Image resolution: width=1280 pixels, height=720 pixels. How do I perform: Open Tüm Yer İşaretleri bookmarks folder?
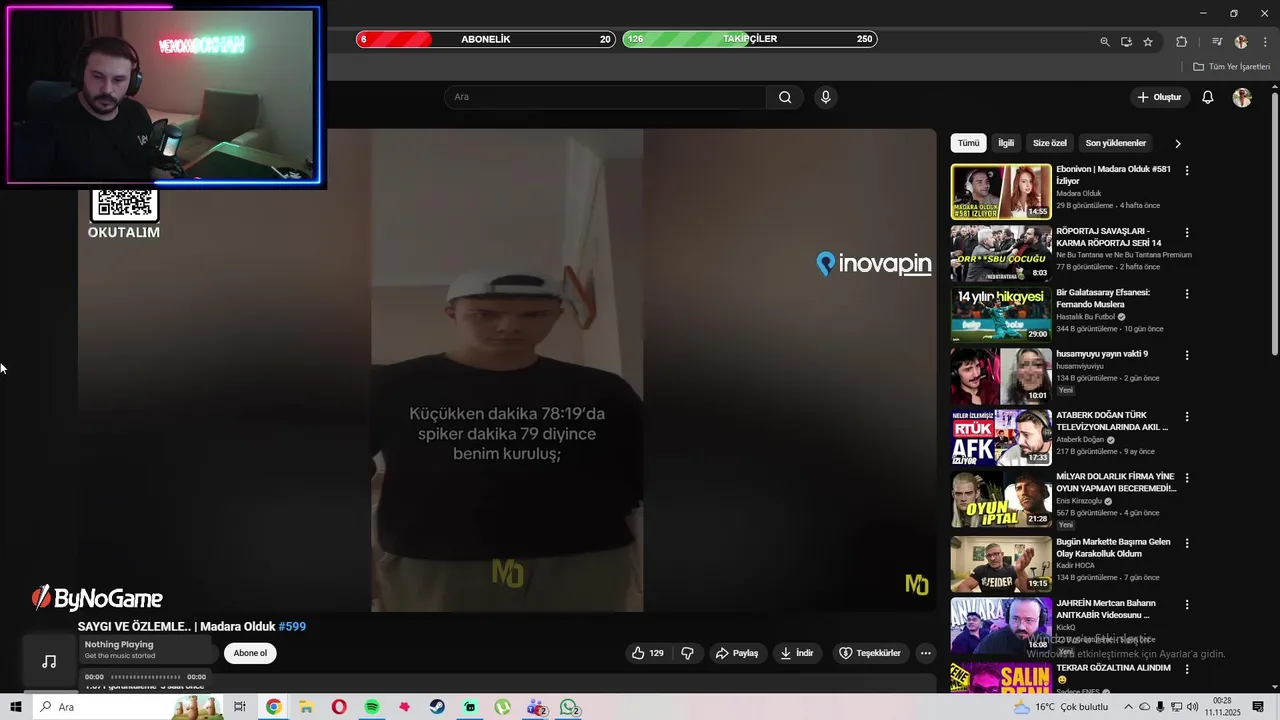tap(1232, 67)
